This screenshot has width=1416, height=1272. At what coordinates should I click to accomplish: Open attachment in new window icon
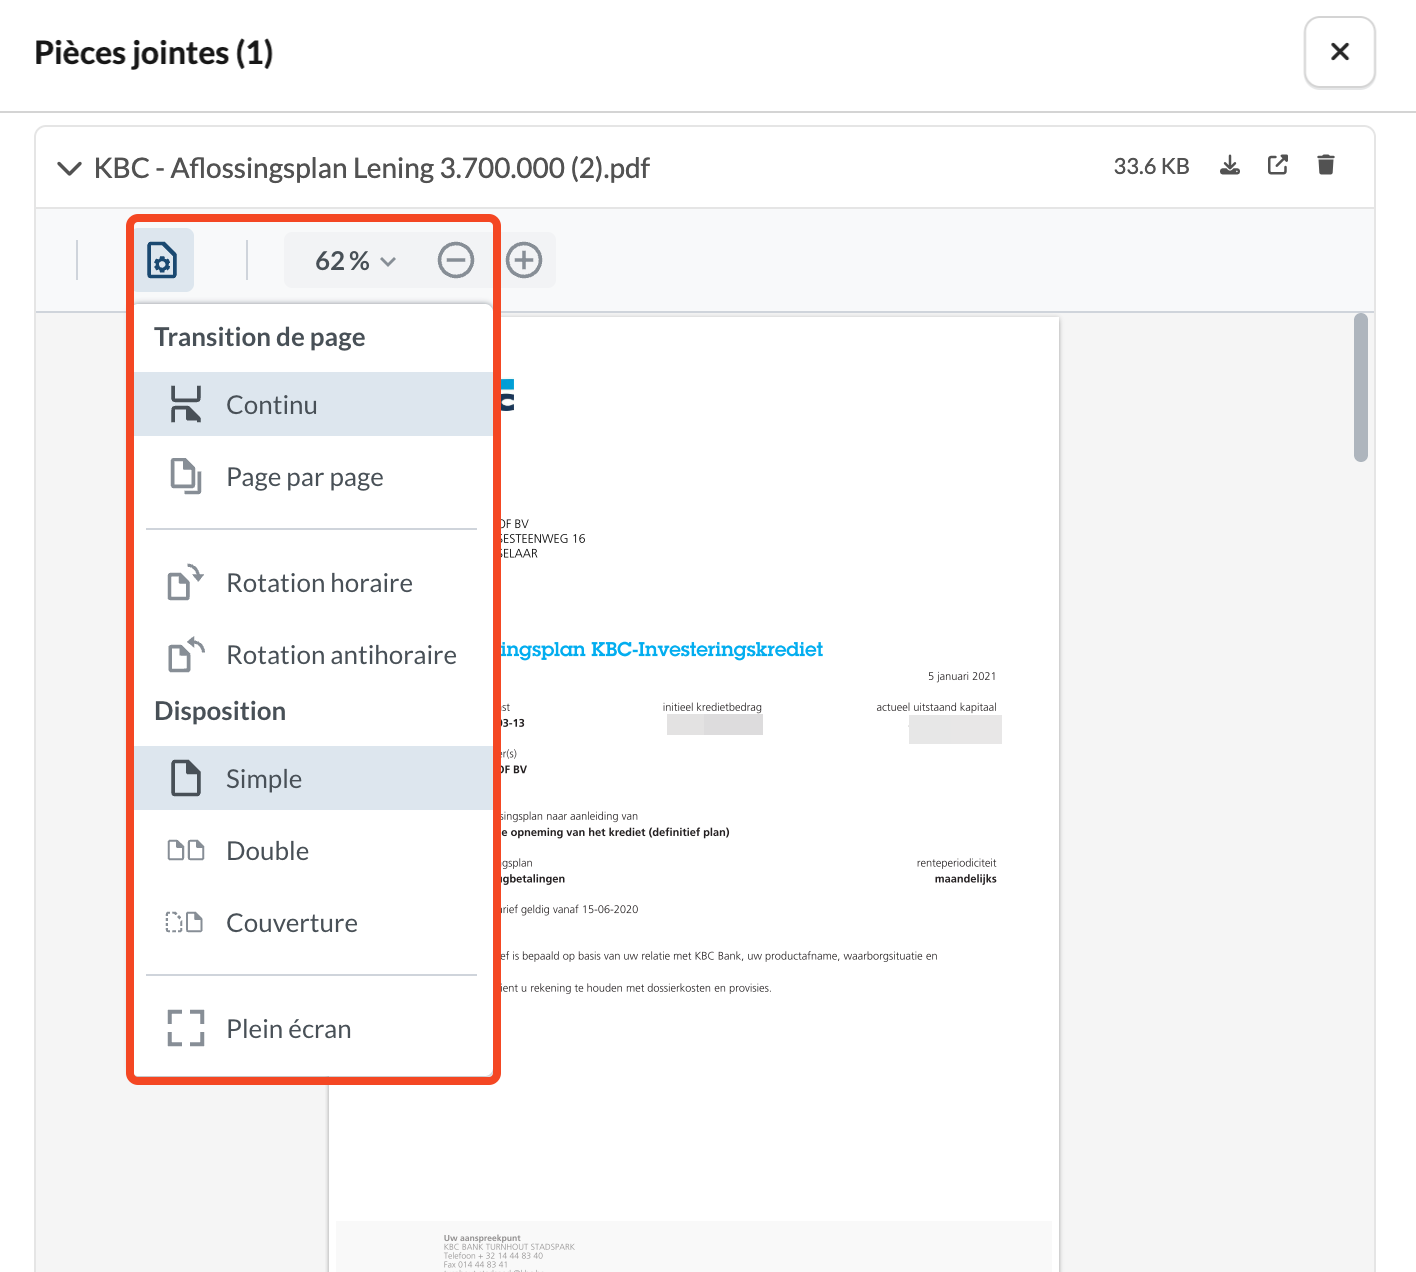pyautogui.click(x=1278, y=165)
